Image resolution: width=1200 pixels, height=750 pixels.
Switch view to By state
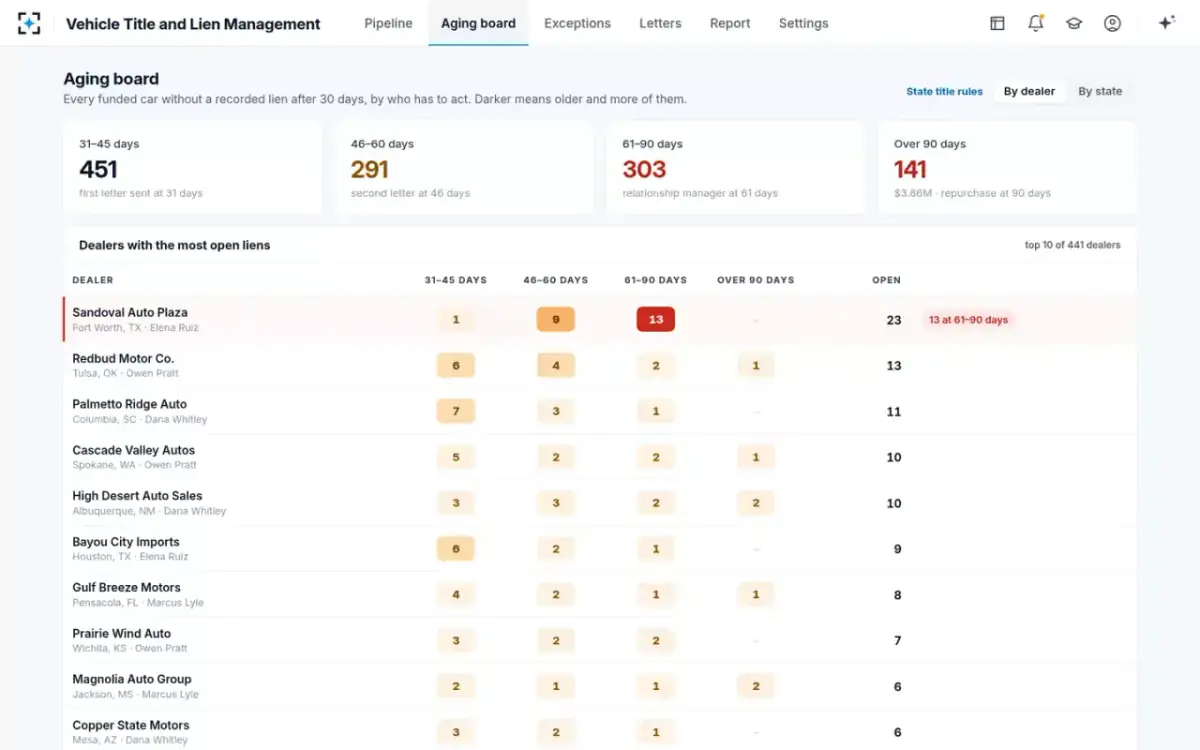pos(1100,91)
